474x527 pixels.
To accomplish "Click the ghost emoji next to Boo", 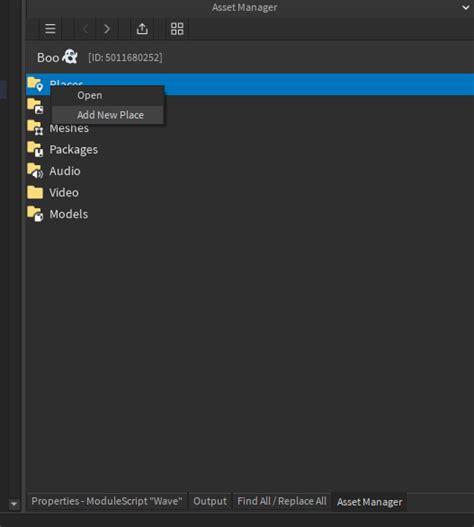I will [70, 57].
